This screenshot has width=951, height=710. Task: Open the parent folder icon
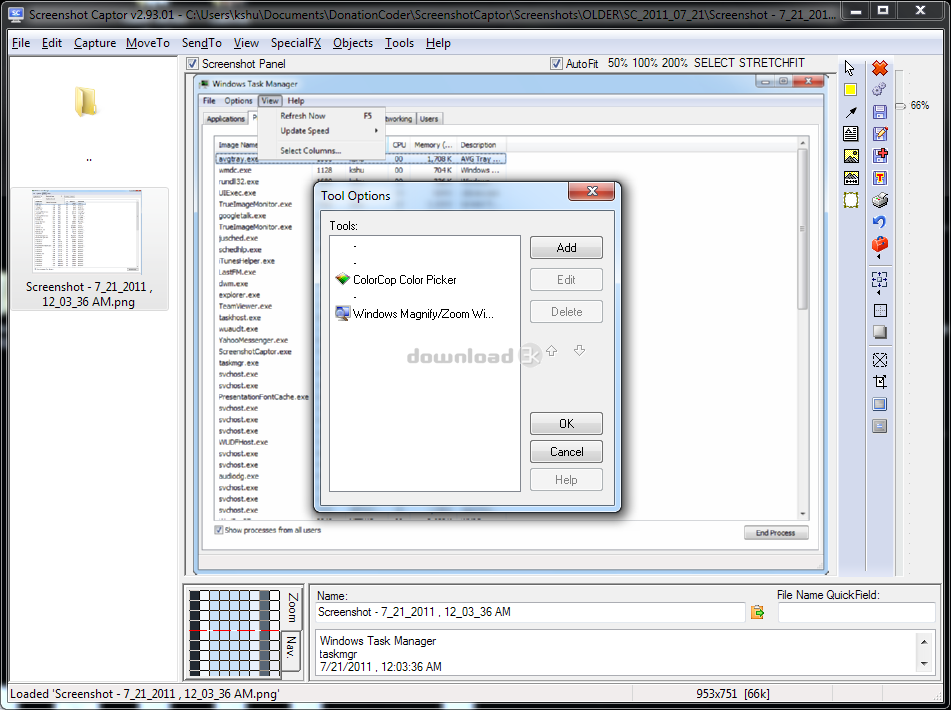pos(86,102)
